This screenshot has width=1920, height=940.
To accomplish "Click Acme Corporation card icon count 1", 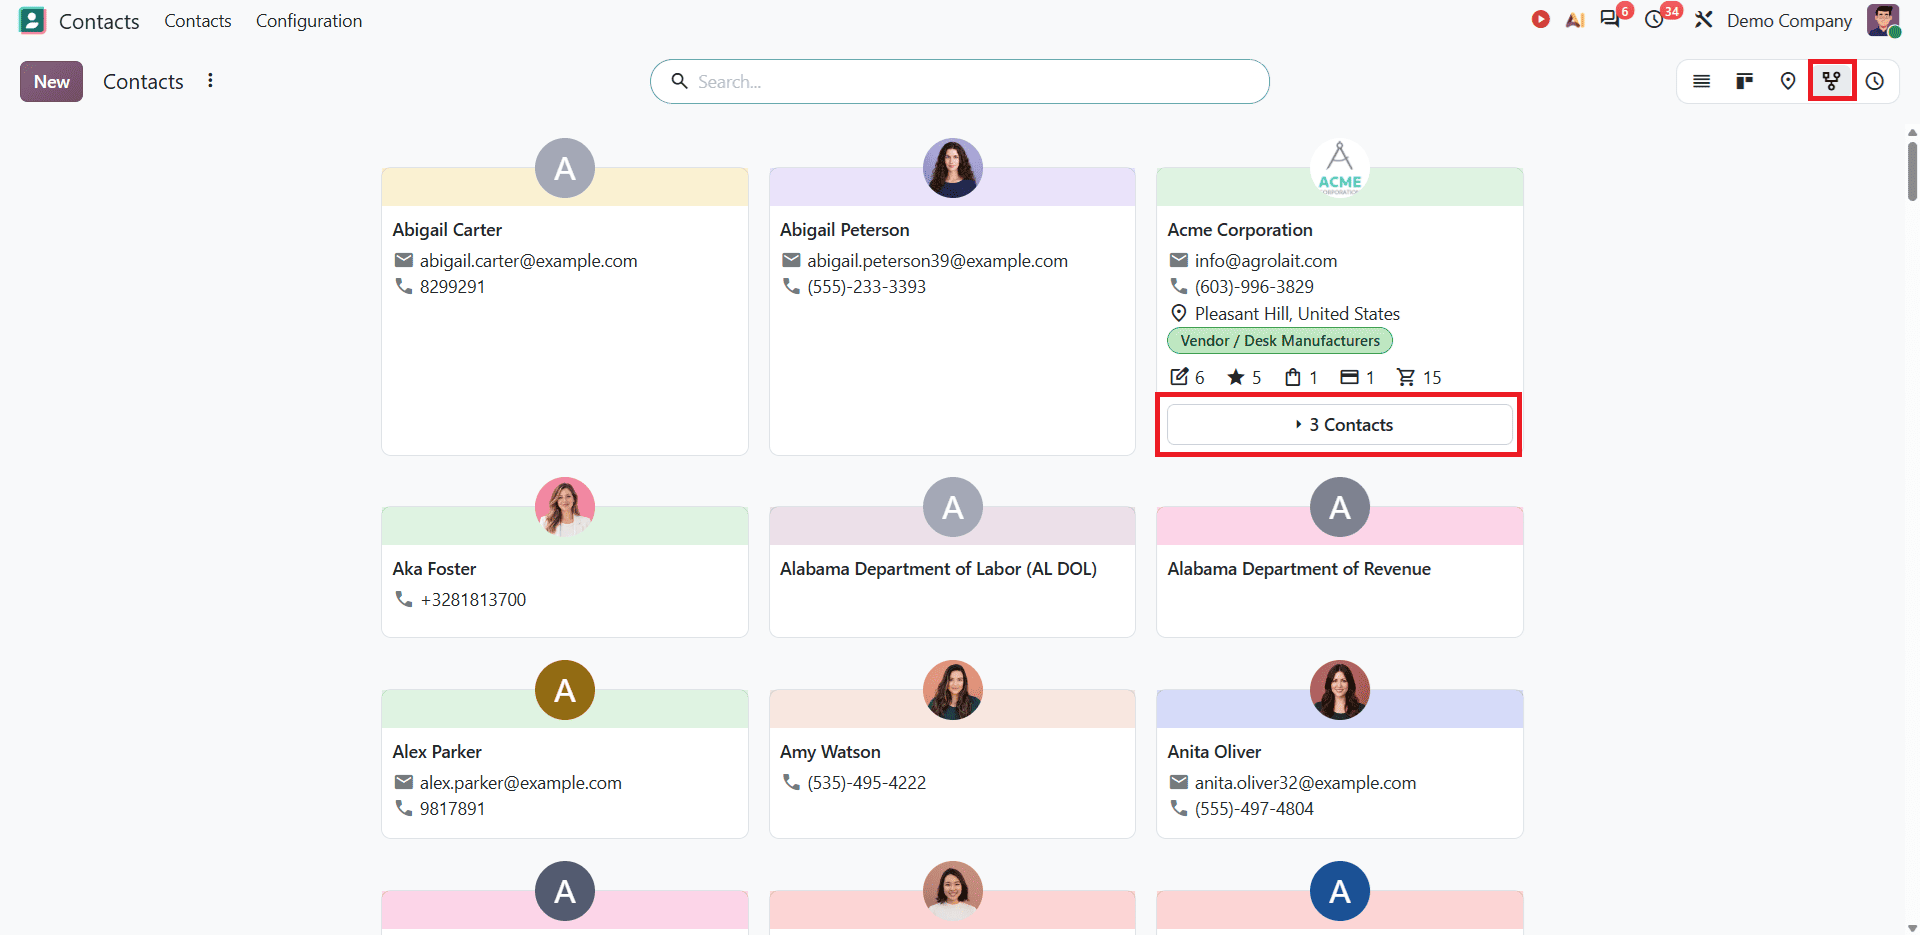I will 1357,377.
